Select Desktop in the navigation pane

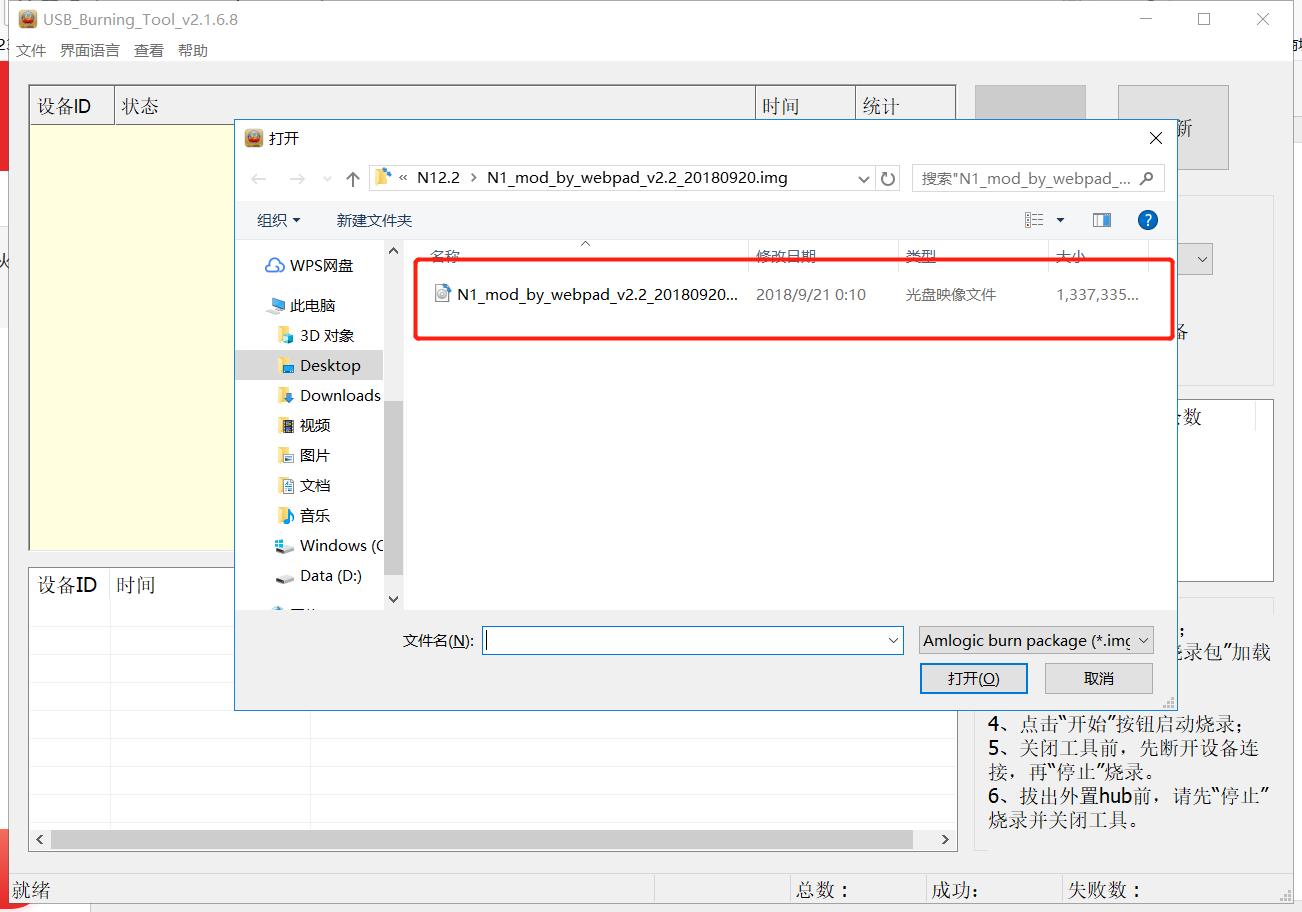pos(309,366)
